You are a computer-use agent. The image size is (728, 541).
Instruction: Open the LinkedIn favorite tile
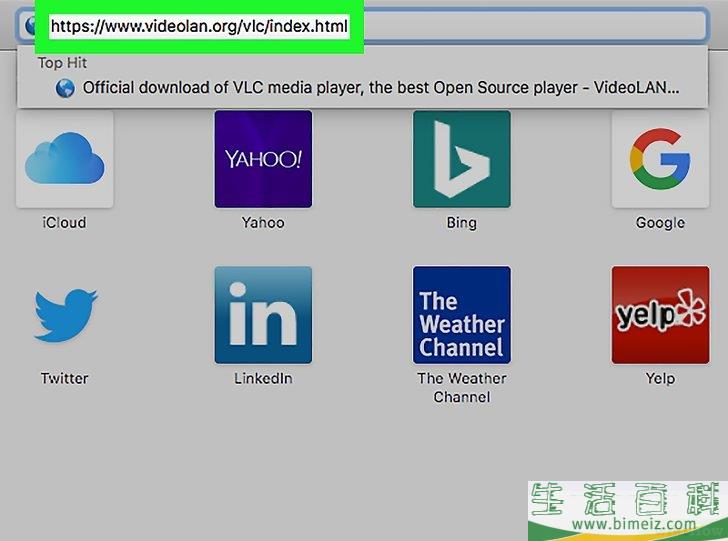[263, 315]
